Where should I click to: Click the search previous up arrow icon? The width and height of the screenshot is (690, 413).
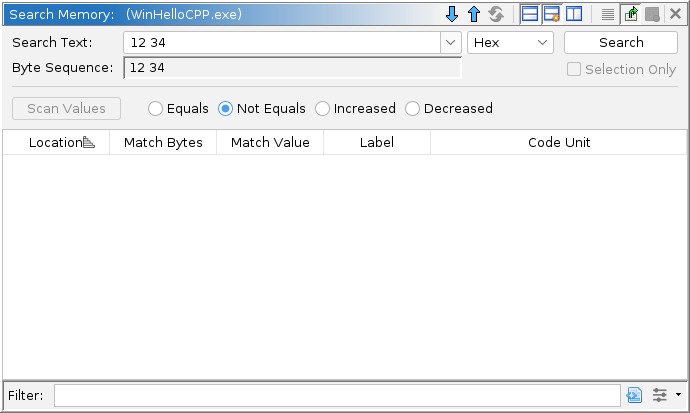(474, 15)
